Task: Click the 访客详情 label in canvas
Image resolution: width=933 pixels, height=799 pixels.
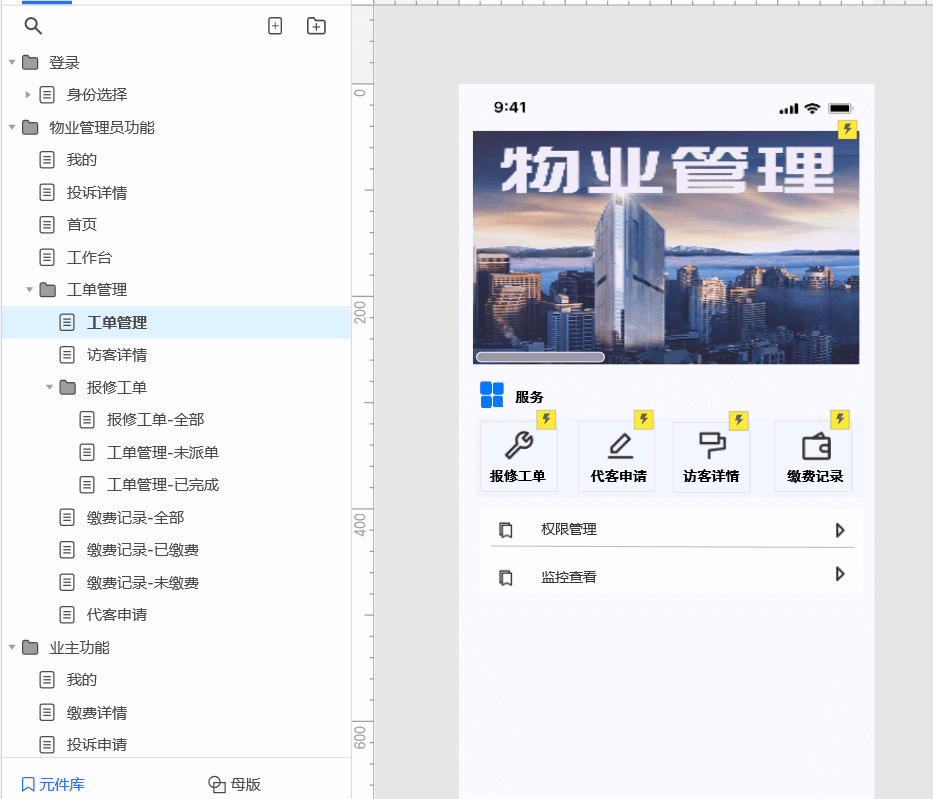Action: [x=711, y=476]
